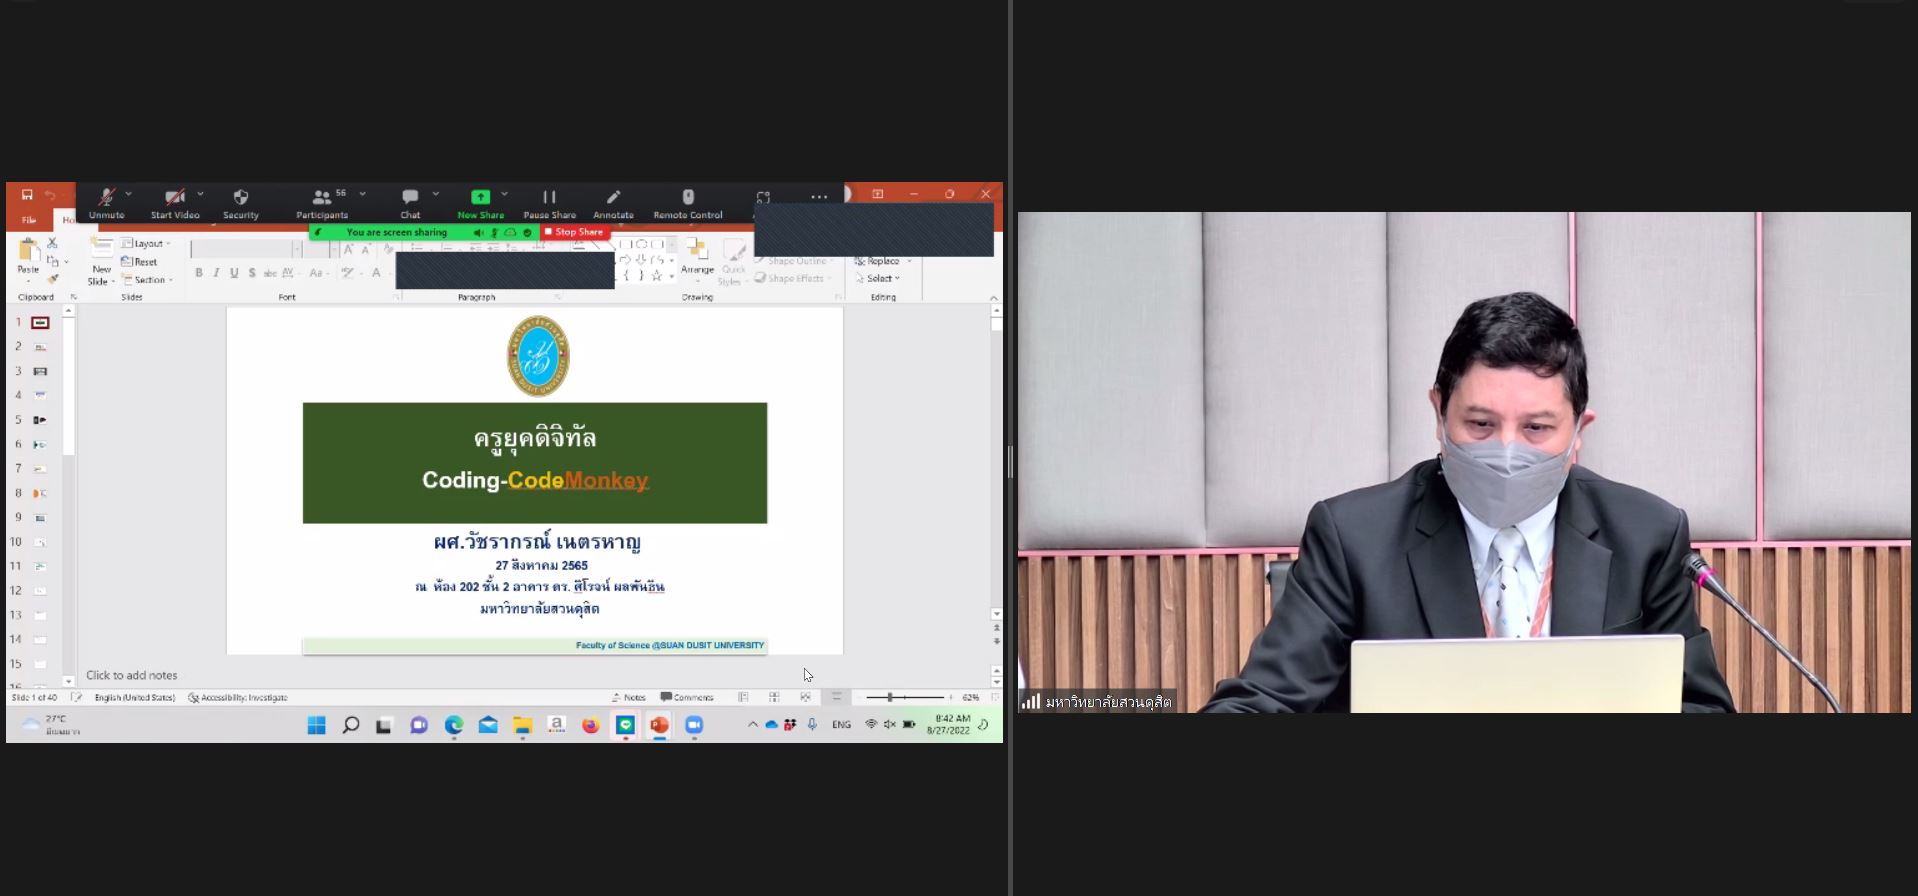
Task: Open the Zoom Chat bubble icon
Action: point(410,197)
